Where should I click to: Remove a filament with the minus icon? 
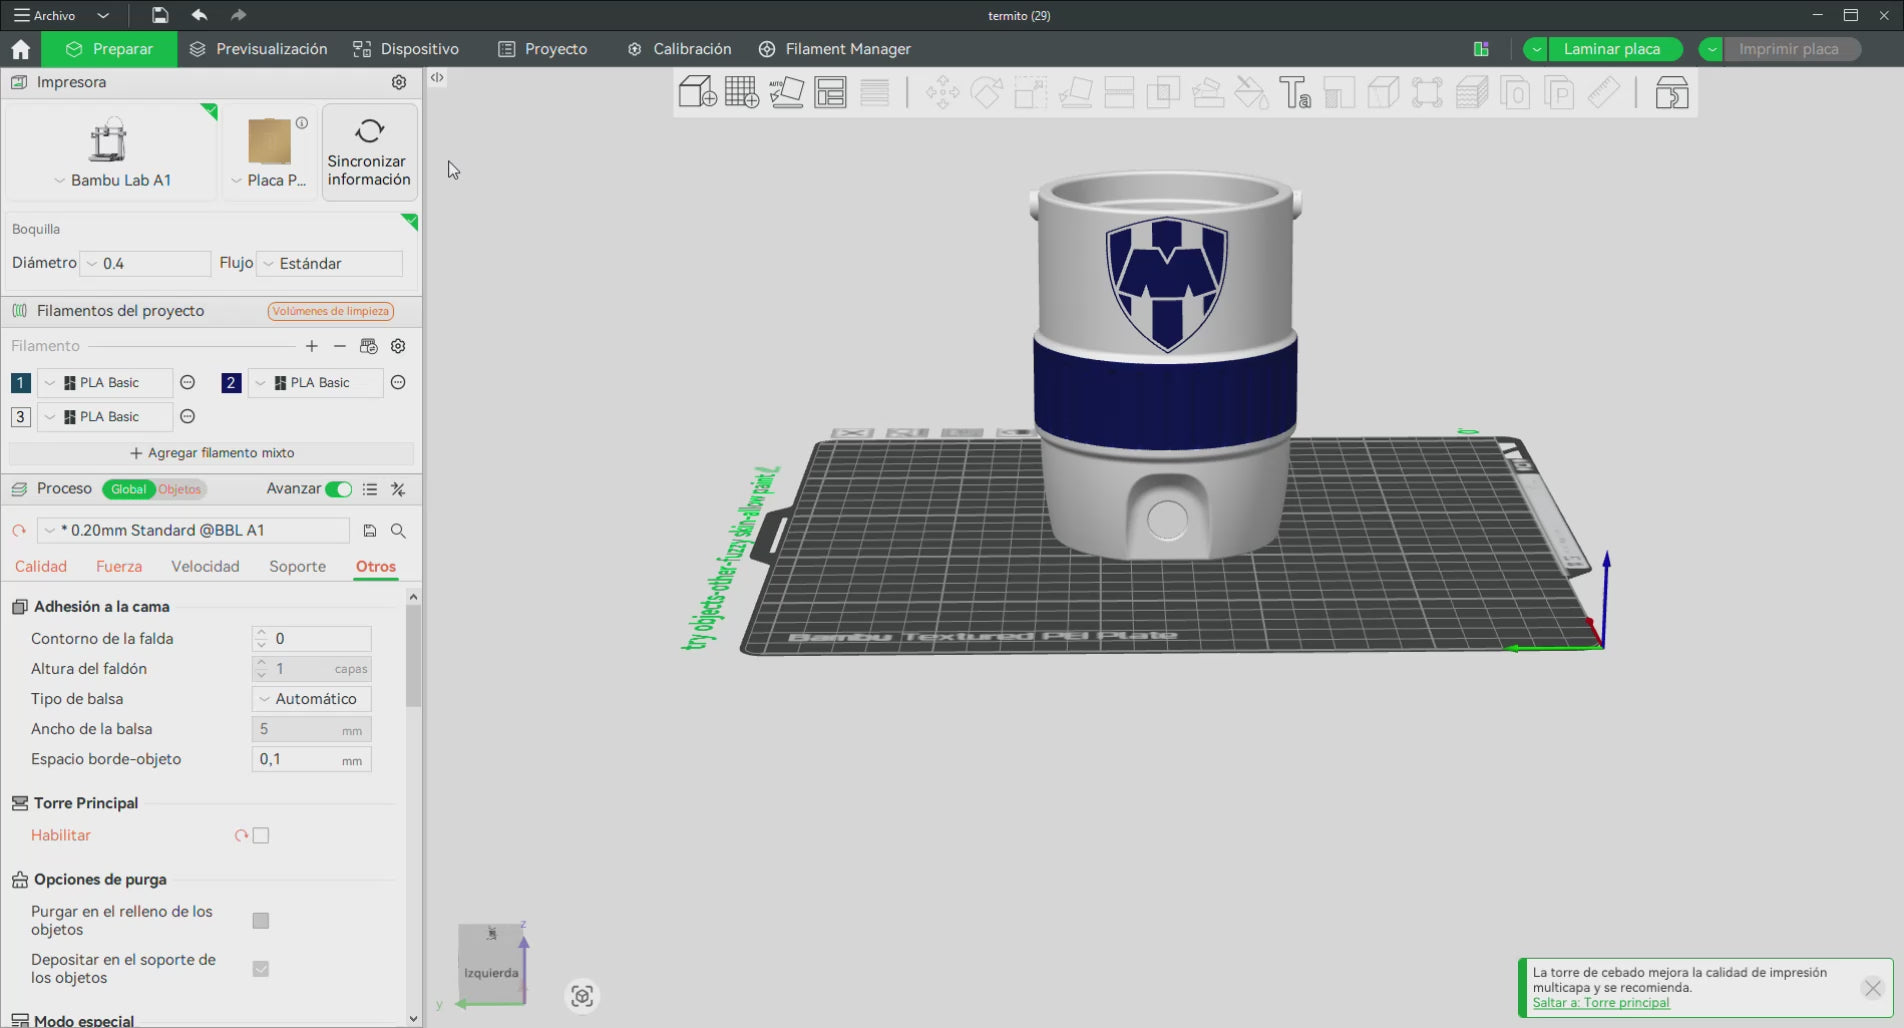(x=340, y=346)
